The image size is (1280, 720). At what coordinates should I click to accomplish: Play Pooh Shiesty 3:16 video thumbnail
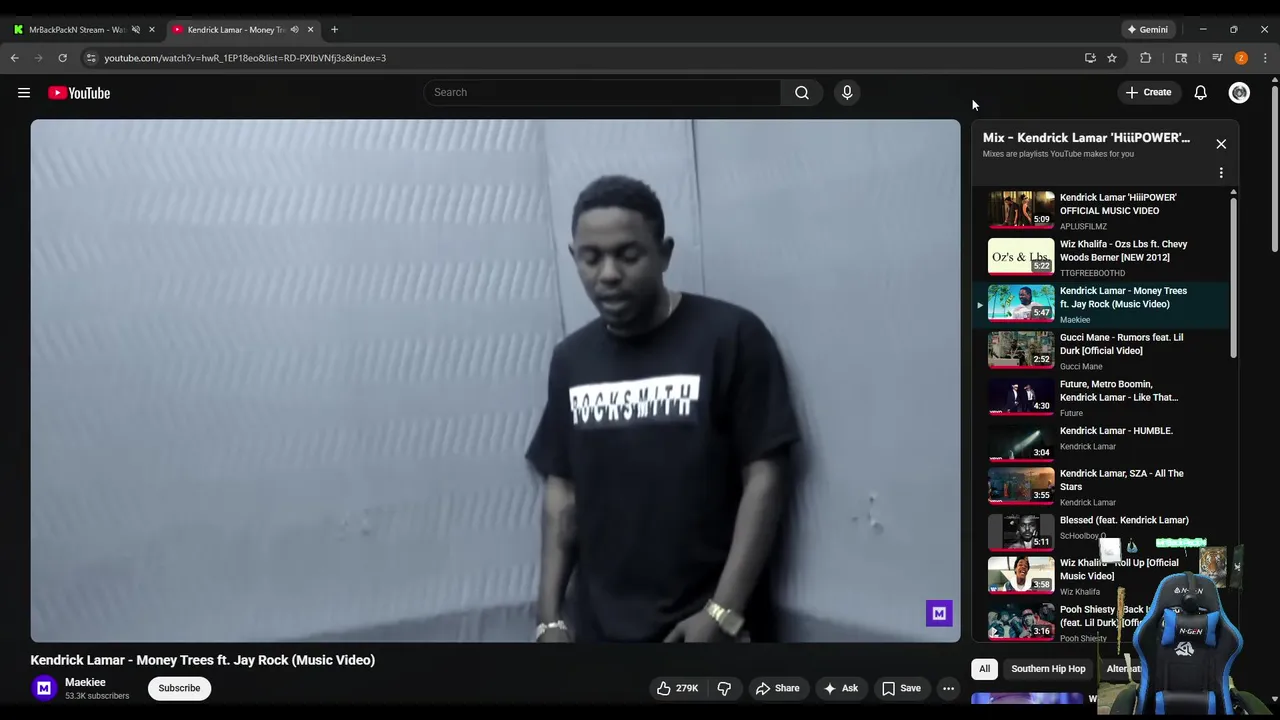(x=1021, y=621)
